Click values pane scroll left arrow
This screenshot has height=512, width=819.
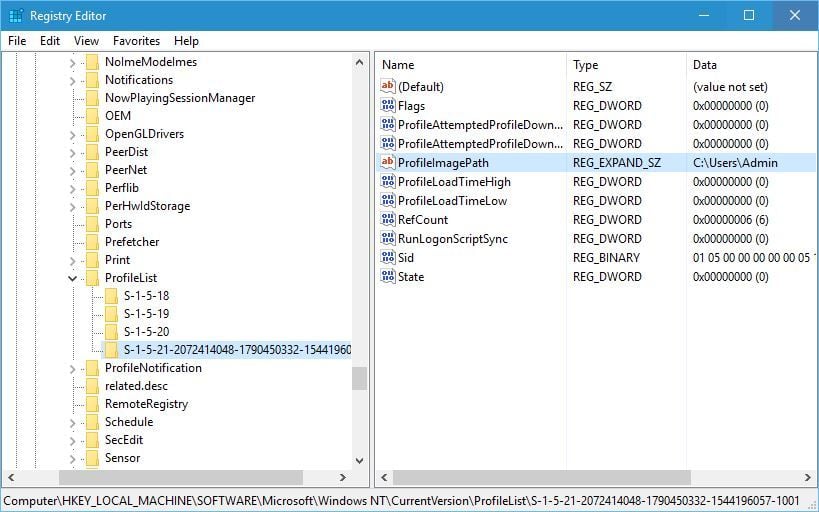point(384,478)
